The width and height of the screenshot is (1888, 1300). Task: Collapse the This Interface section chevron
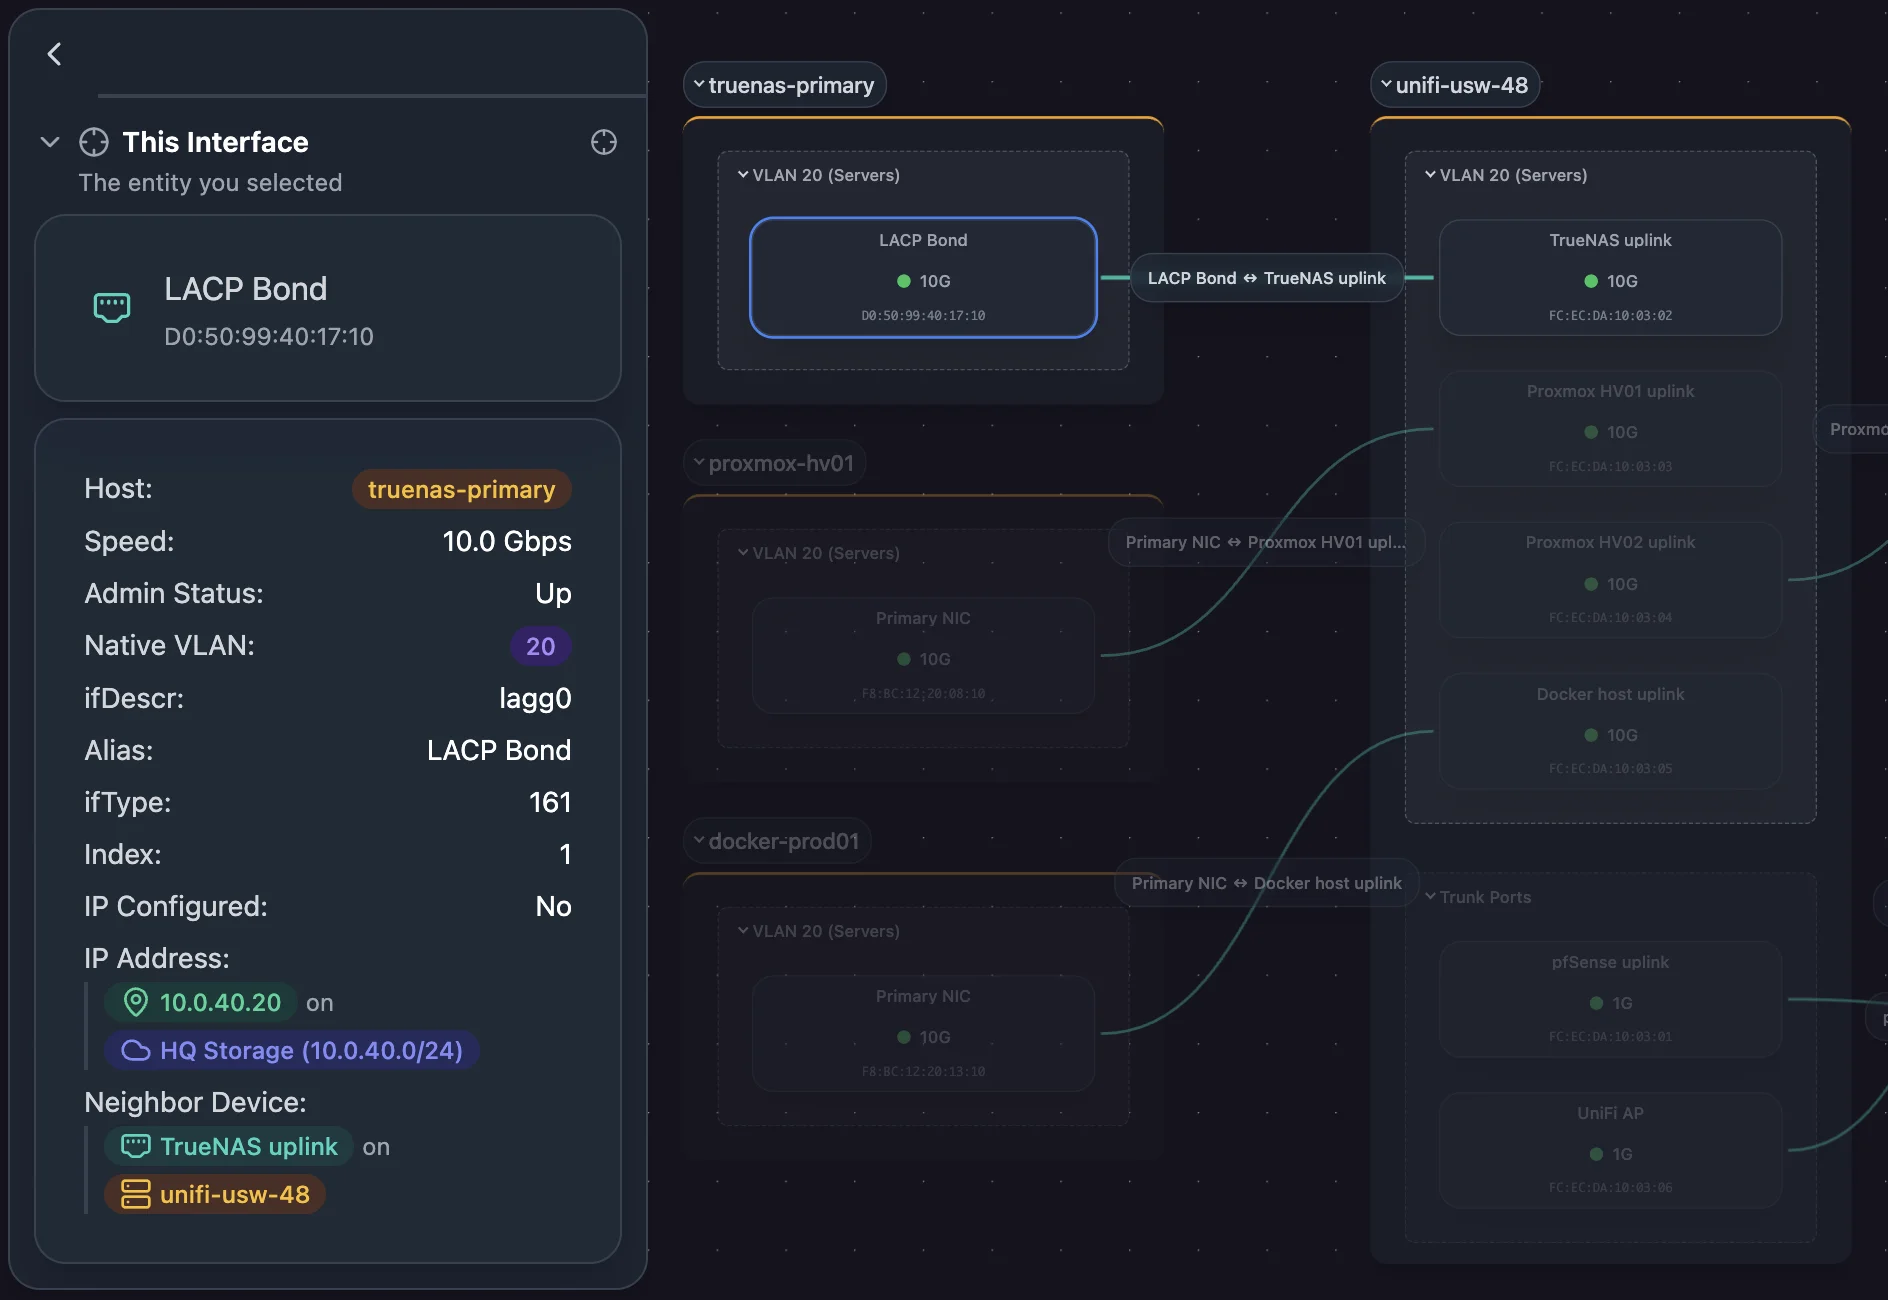click(x=50, y=142)
